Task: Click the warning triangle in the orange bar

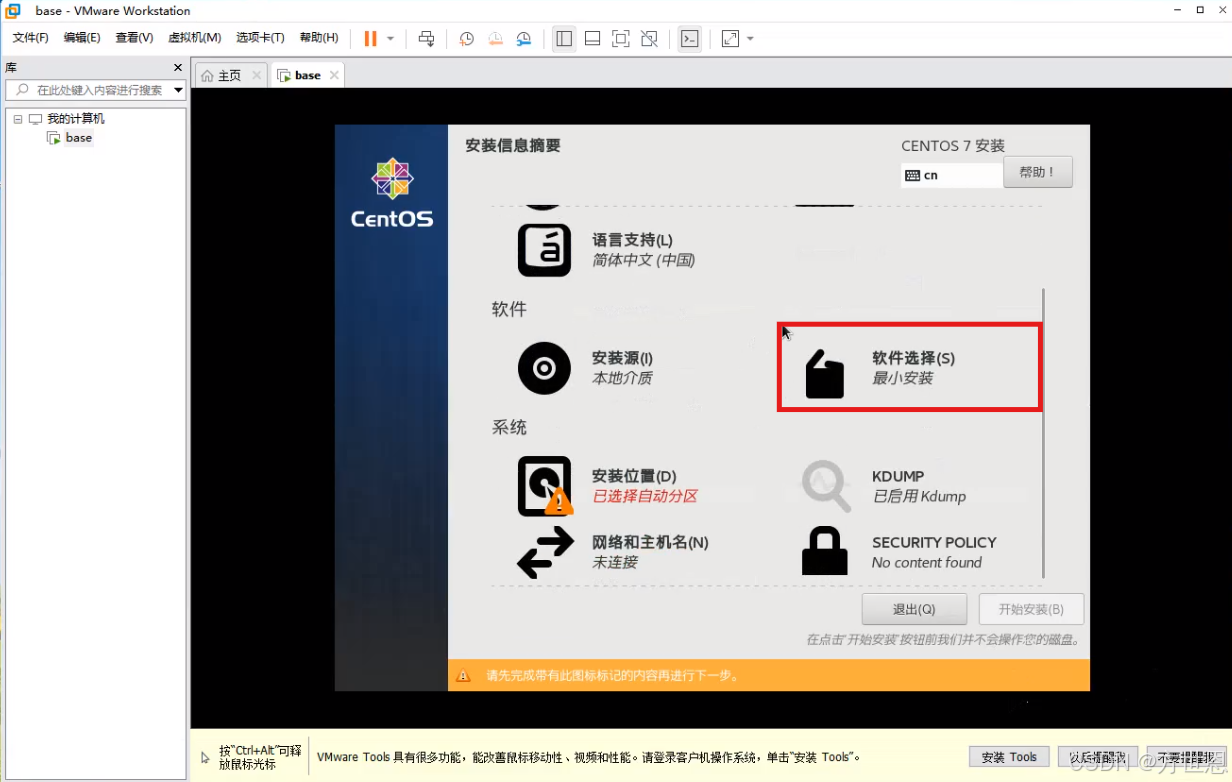Action: pyautogui.click(x=463, y=675)
